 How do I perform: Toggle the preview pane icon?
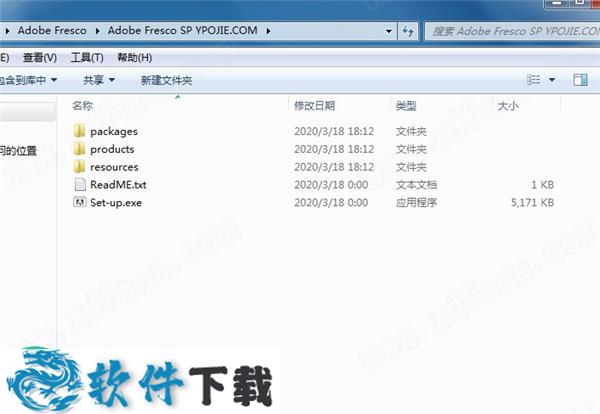(x=580, y=79)
